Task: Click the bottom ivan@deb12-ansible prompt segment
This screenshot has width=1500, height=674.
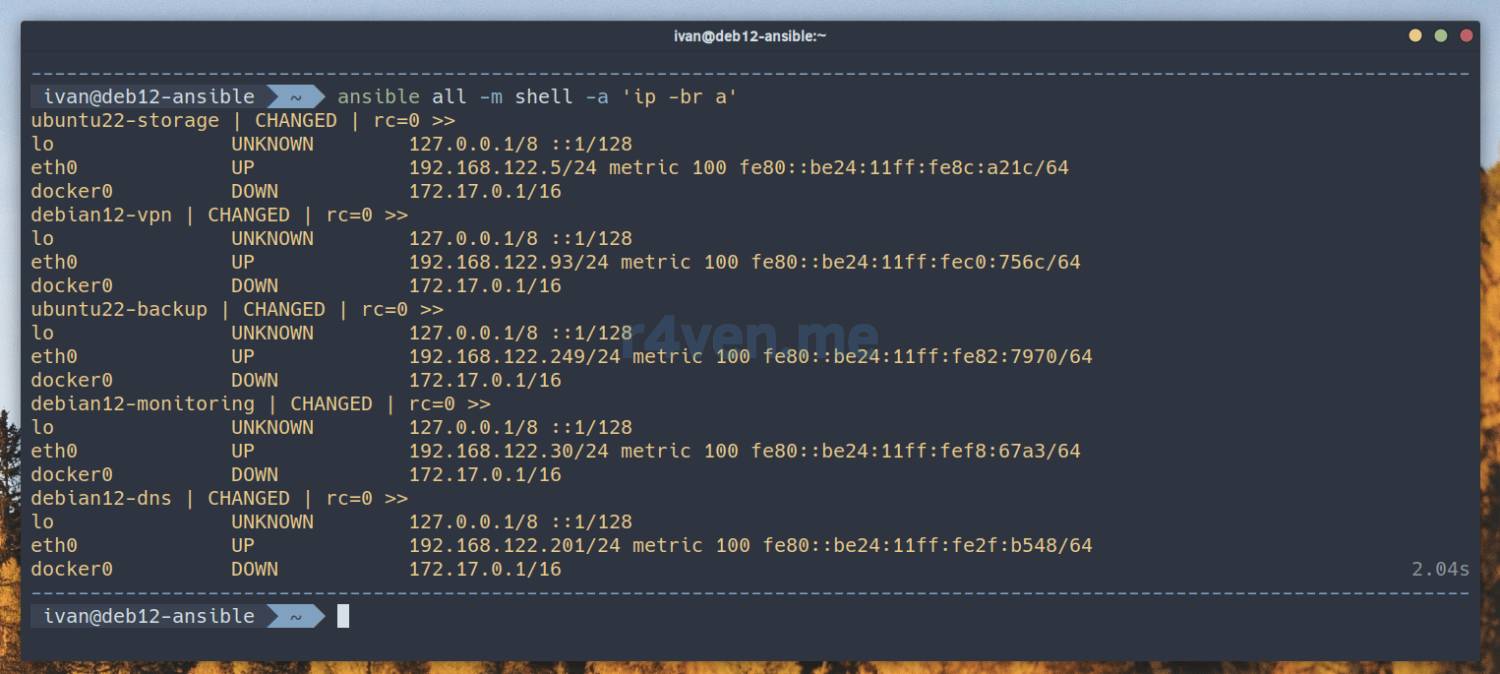Action: click(150, 617)
